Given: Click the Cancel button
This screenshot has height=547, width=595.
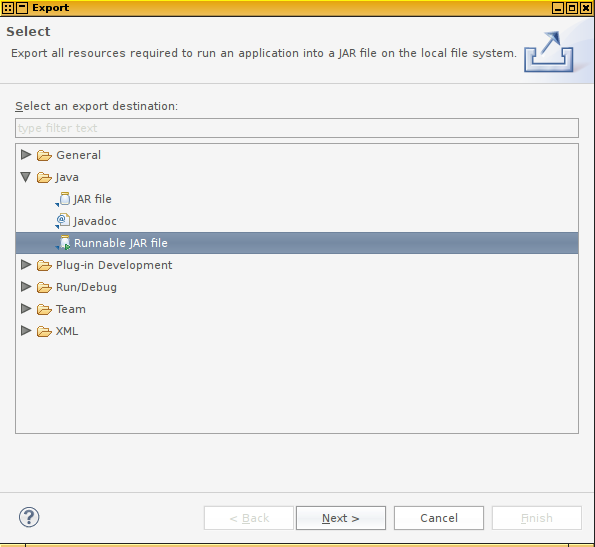Looking at the screenshot, I should coord(439,518).
